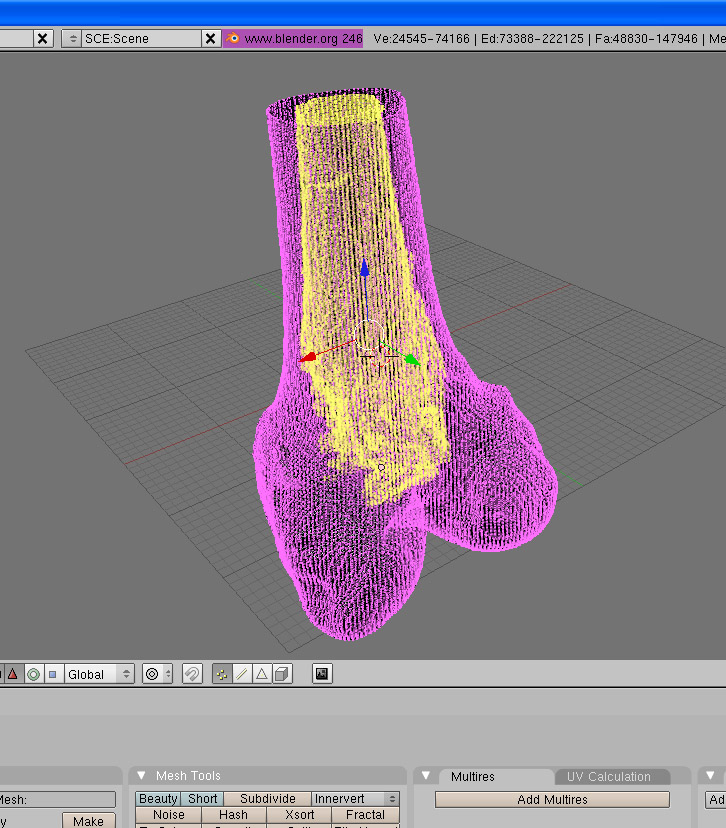This screenshot has width=726, height=828.
Task: Open the Global orientation dropdown
Action: 99,674
